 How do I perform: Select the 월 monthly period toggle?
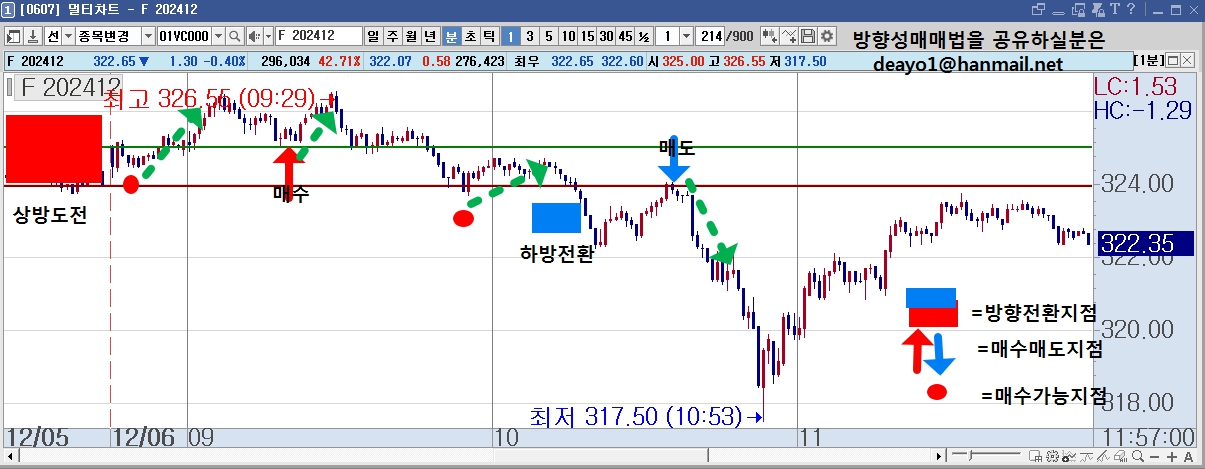412,36
